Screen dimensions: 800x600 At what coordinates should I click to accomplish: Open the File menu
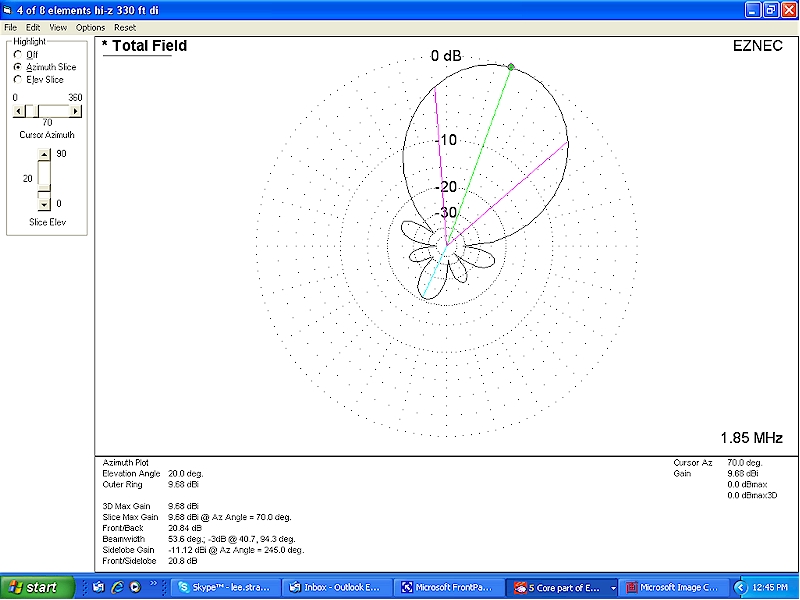point(10,27)
